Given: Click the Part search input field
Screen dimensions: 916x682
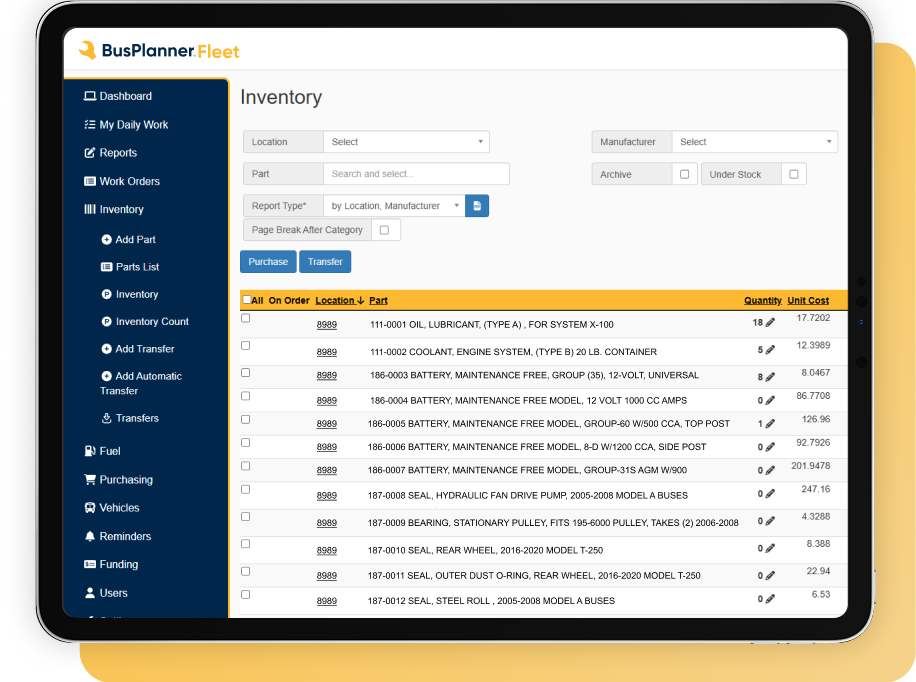Looking at the screenshot, I should pyautogui.click(x=416, y=174).
